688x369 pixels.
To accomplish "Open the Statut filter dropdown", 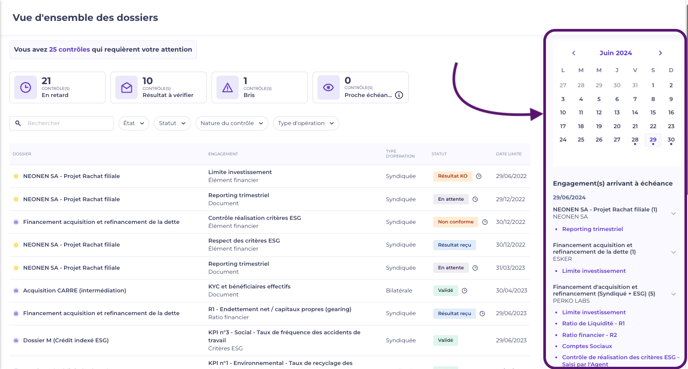I will pos(172,123).
